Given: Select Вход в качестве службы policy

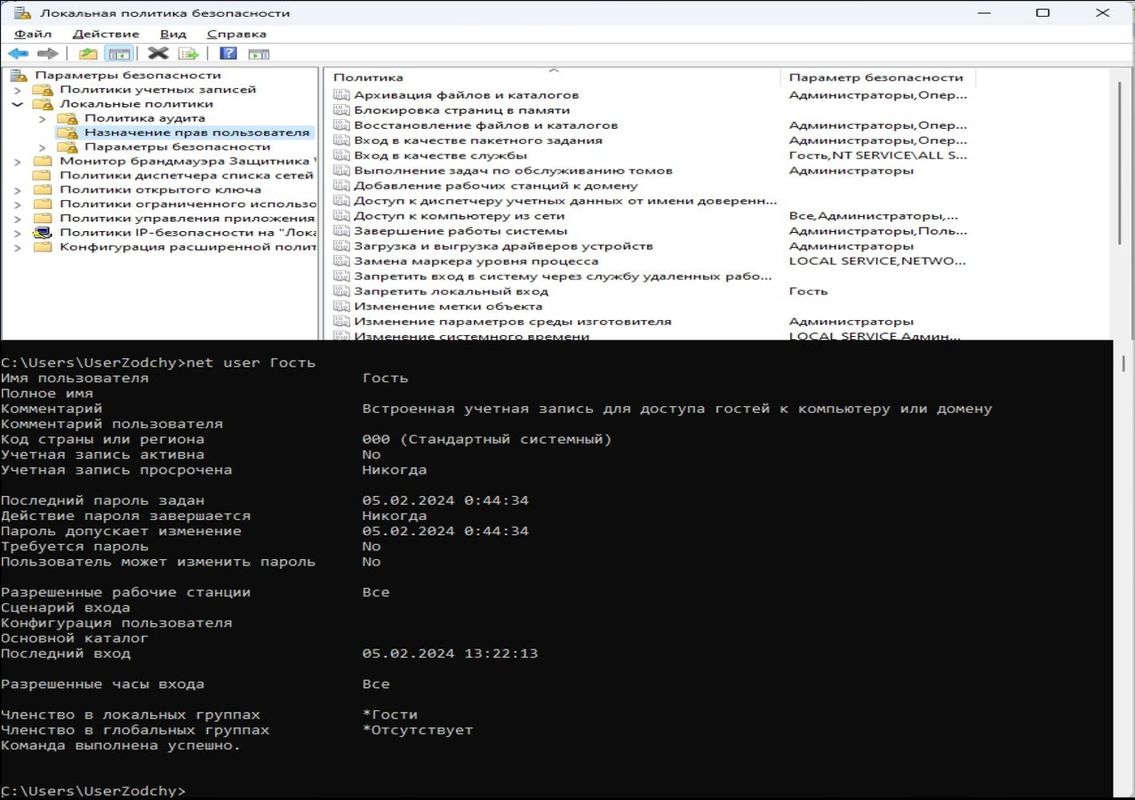Looking at the screenshot, I should point(440,156).
